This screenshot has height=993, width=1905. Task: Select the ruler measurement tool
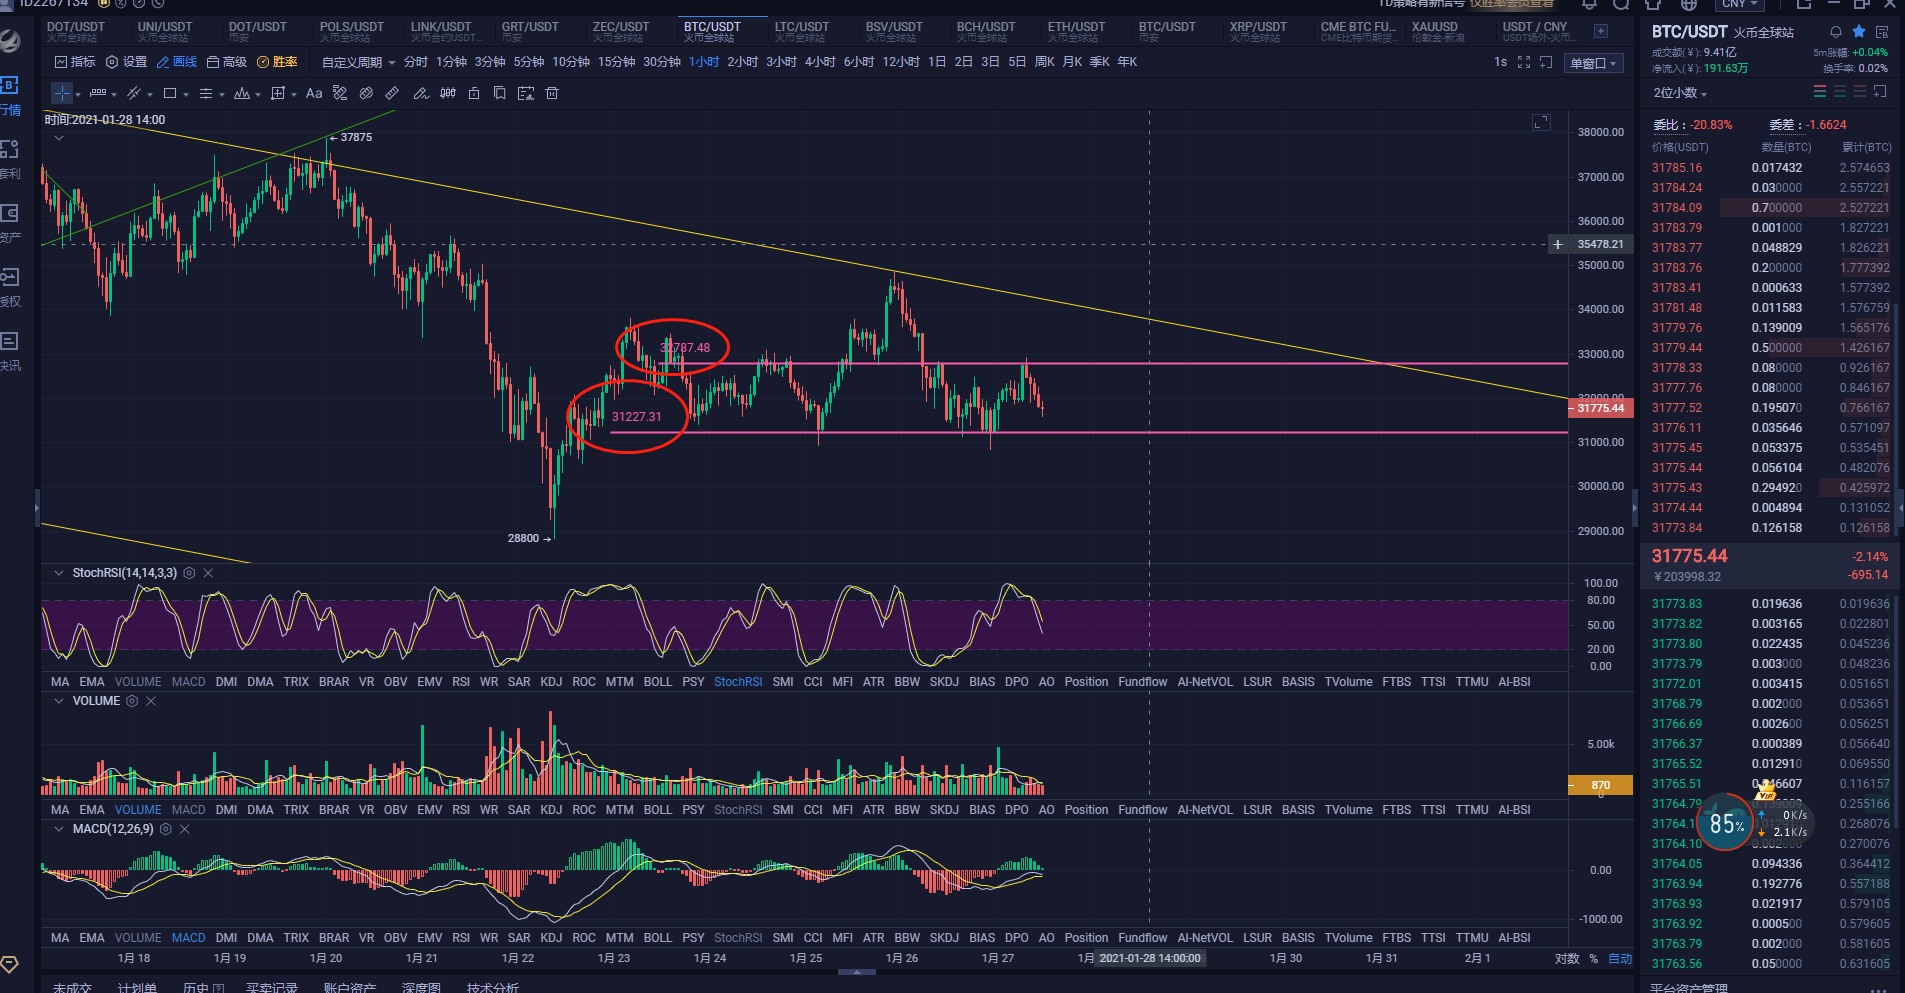tap(392, 93)
